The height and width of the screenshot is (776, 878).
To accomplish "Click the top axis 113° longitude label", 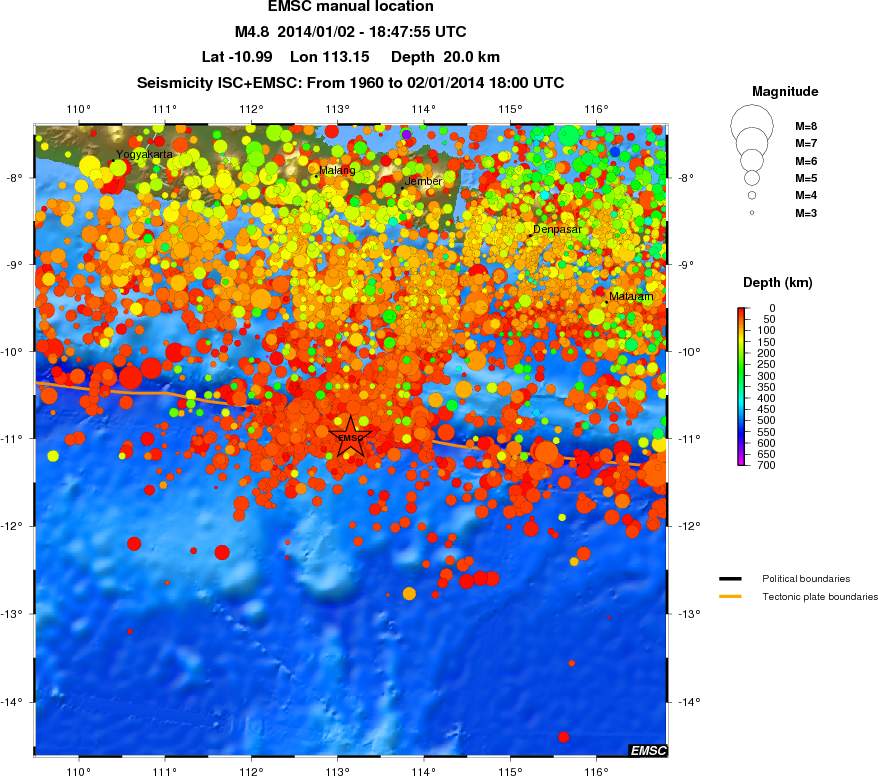I will coord(337,109).
